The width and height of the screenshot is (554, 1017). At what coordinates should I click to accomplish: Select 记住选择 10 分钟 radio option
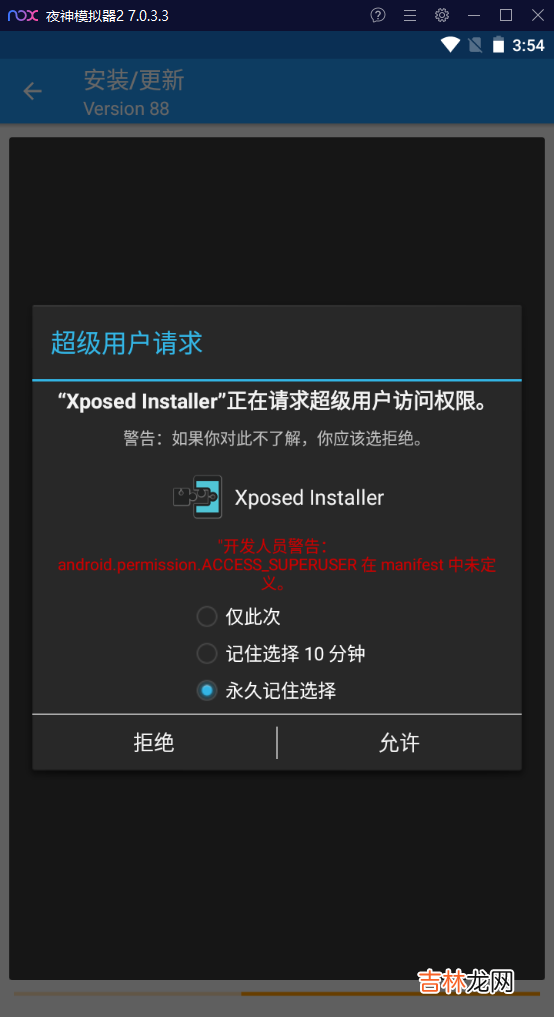(206, 653)
